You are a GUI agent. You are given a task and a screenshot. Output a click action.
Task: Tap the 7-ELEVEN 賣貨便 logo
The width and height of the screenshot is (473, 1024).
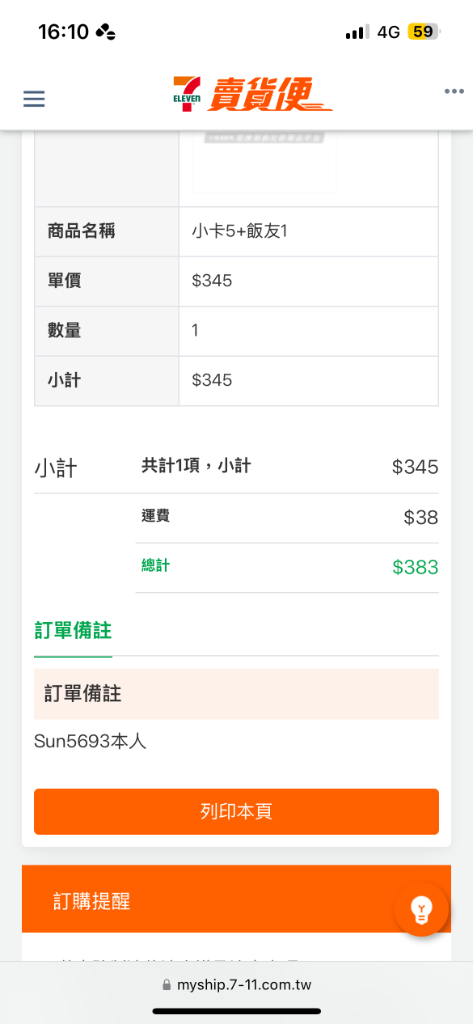[x=252, y=94]
